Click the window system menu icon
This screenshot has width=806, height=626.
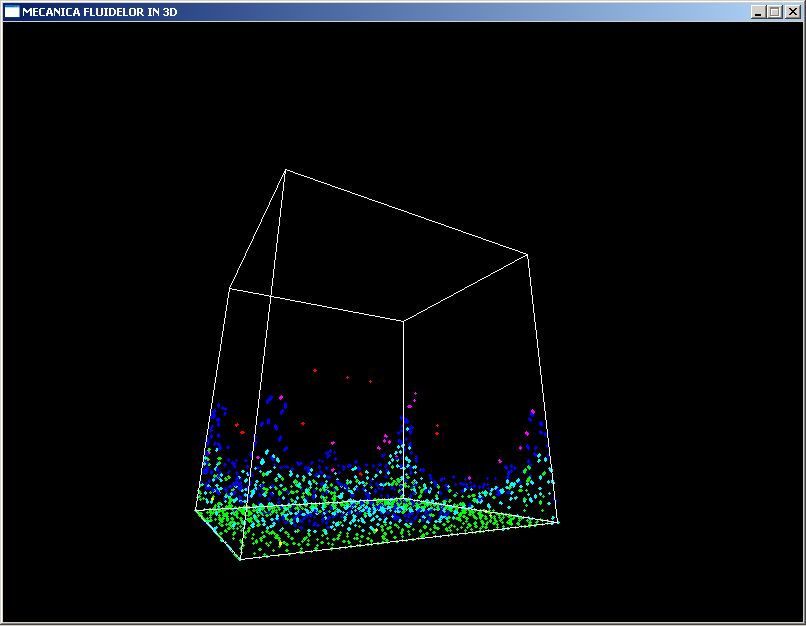[x=12, y=12]
